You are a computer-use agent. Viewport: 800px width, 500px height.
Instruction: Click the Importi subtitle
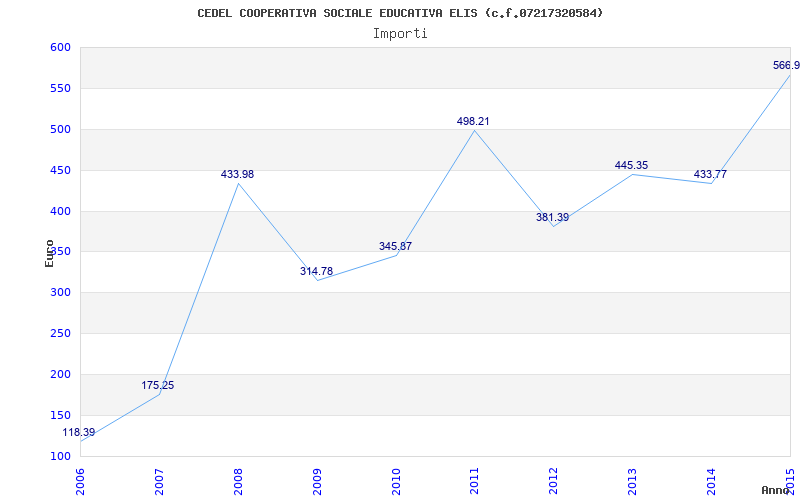(400, 34)
